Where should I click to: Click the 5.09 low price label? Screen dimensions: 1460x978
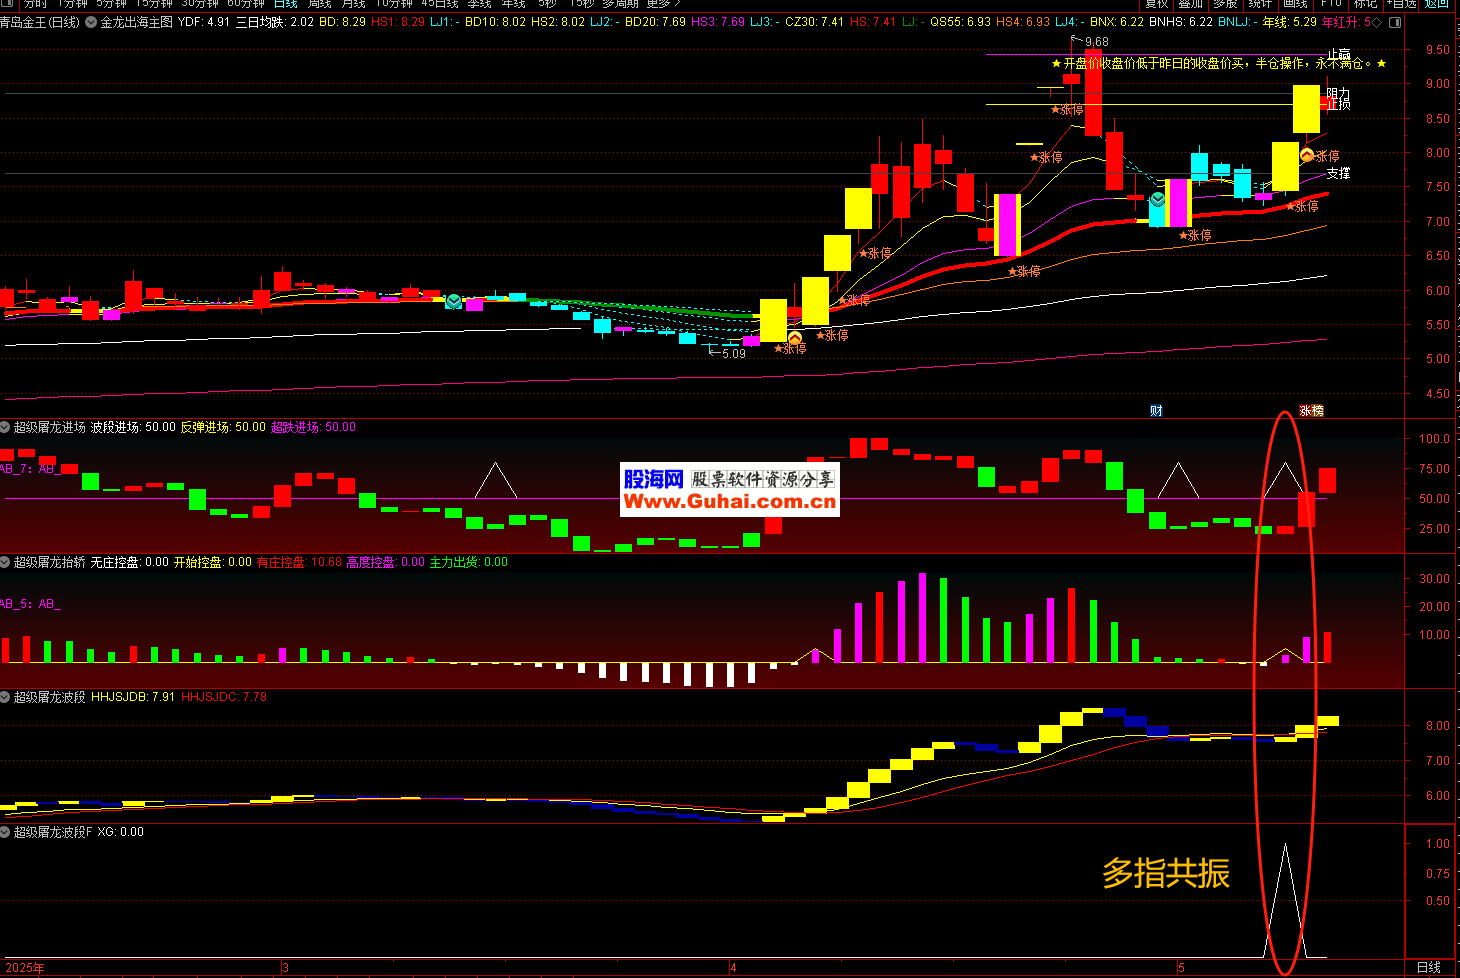tap(733, 354)
